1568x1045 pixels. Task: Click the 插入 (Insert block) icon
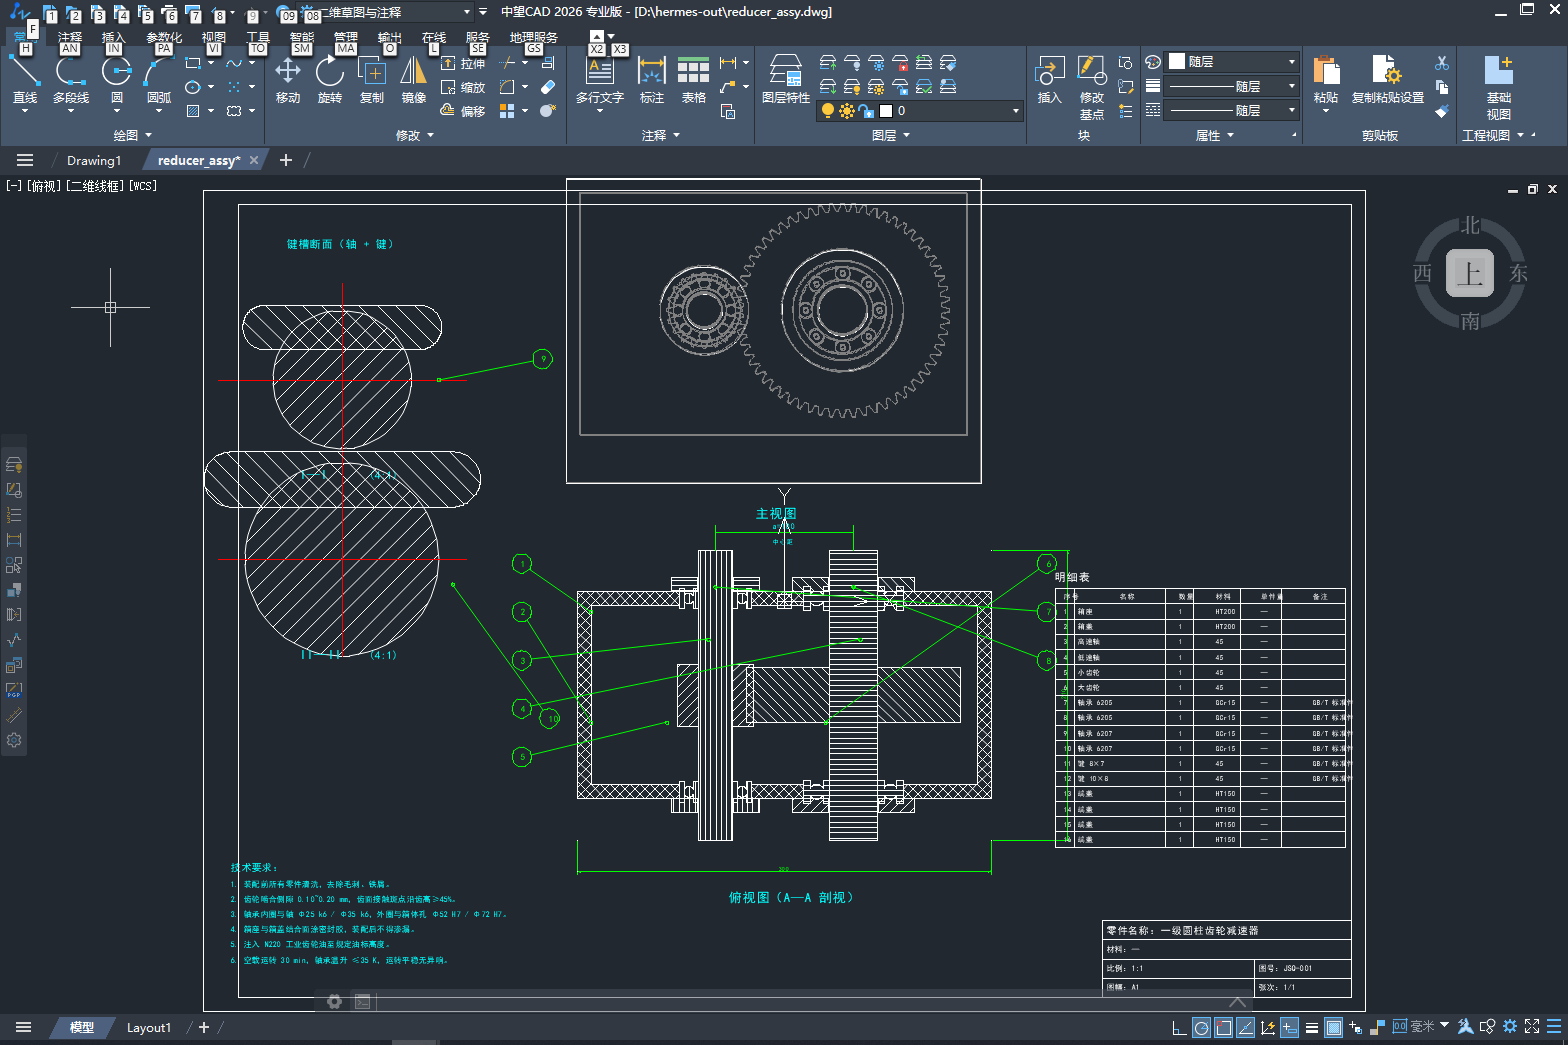point(1049,80)
